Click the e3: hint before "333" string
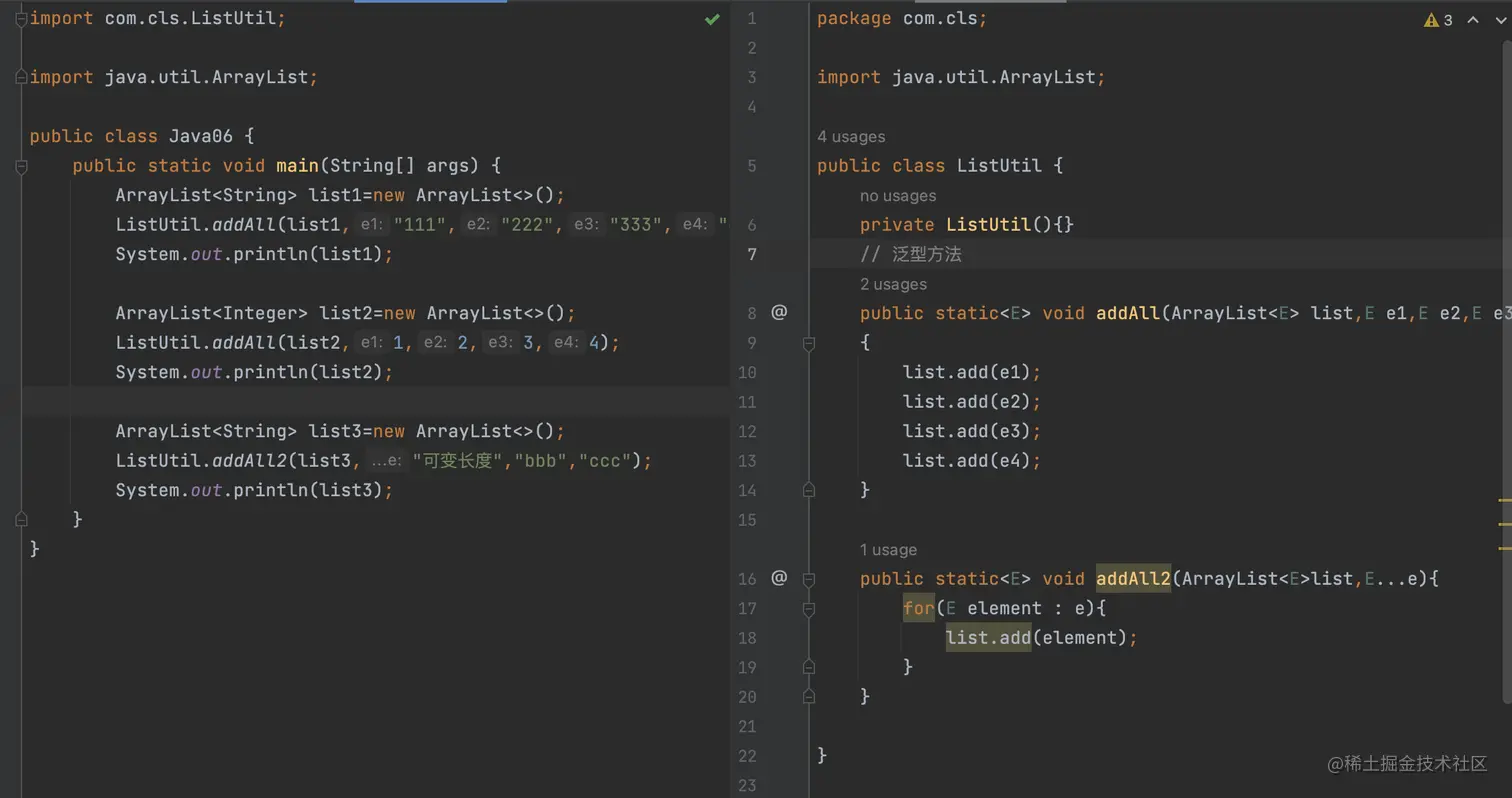The width and height of the screenshot is (1512, 798). click(x=587, y=225)
